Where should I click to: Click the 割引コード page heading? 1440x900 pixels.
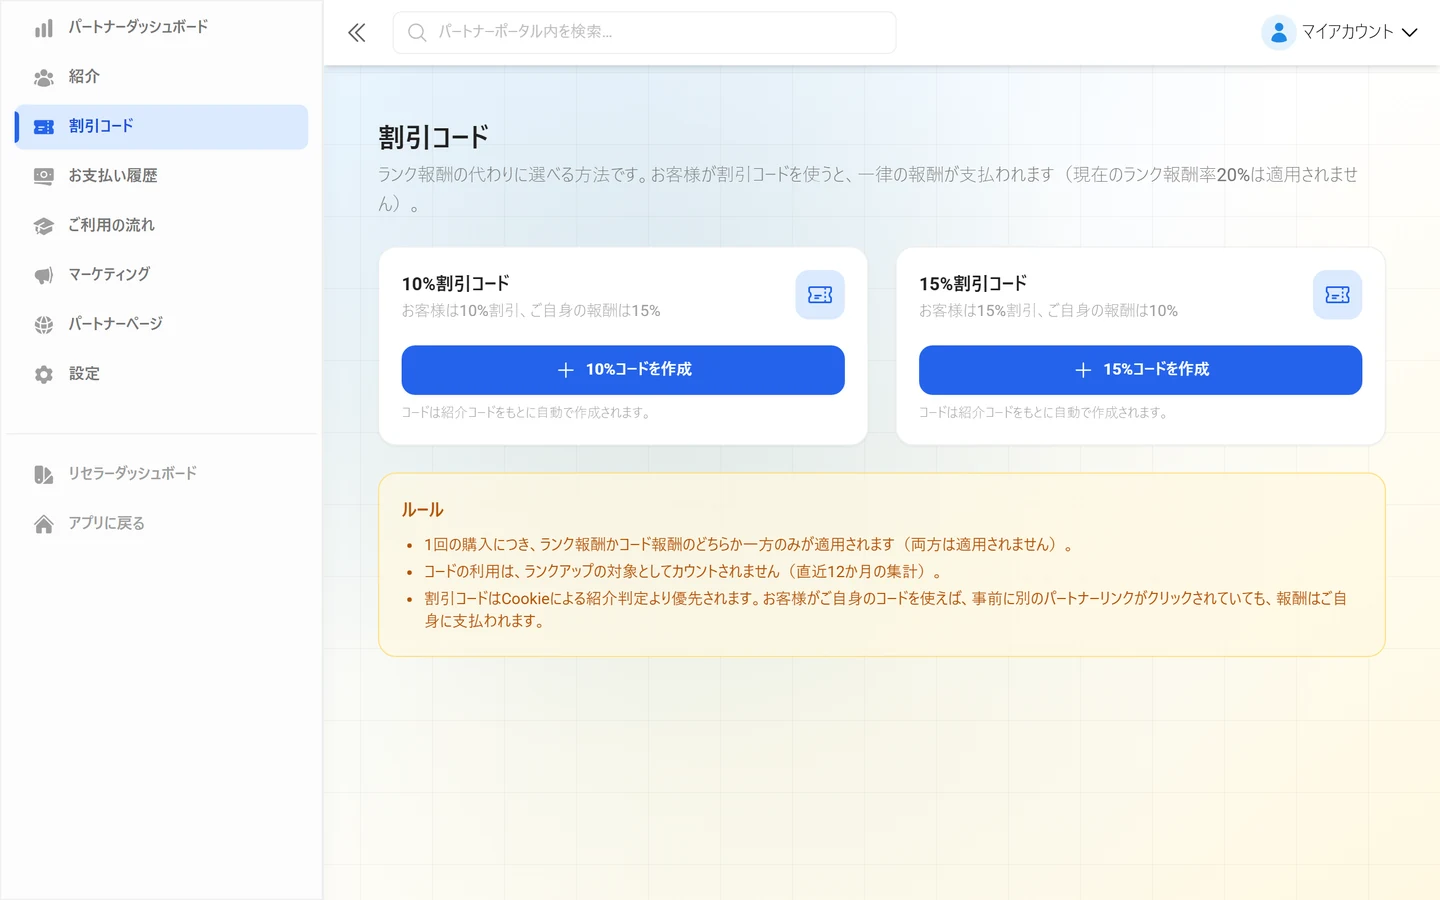[x=434, y=137]
